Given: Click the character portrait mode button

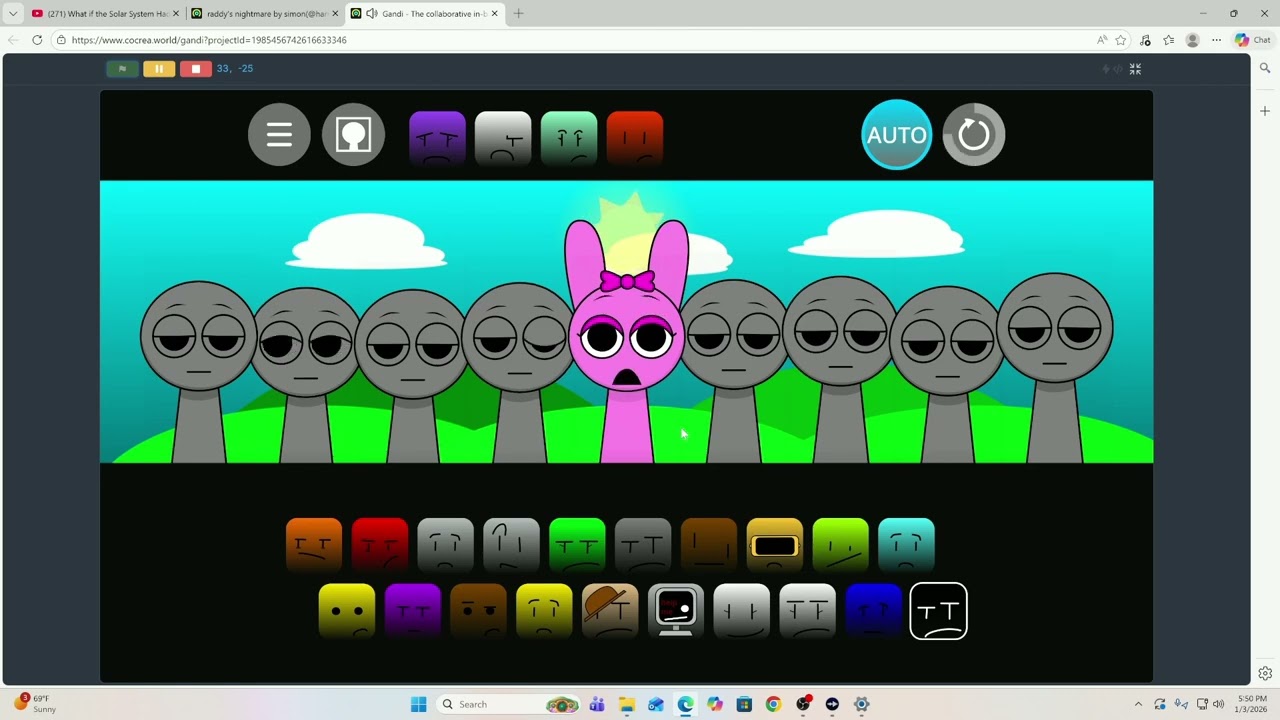Looking at the screenshot, I should pos(353,134).
